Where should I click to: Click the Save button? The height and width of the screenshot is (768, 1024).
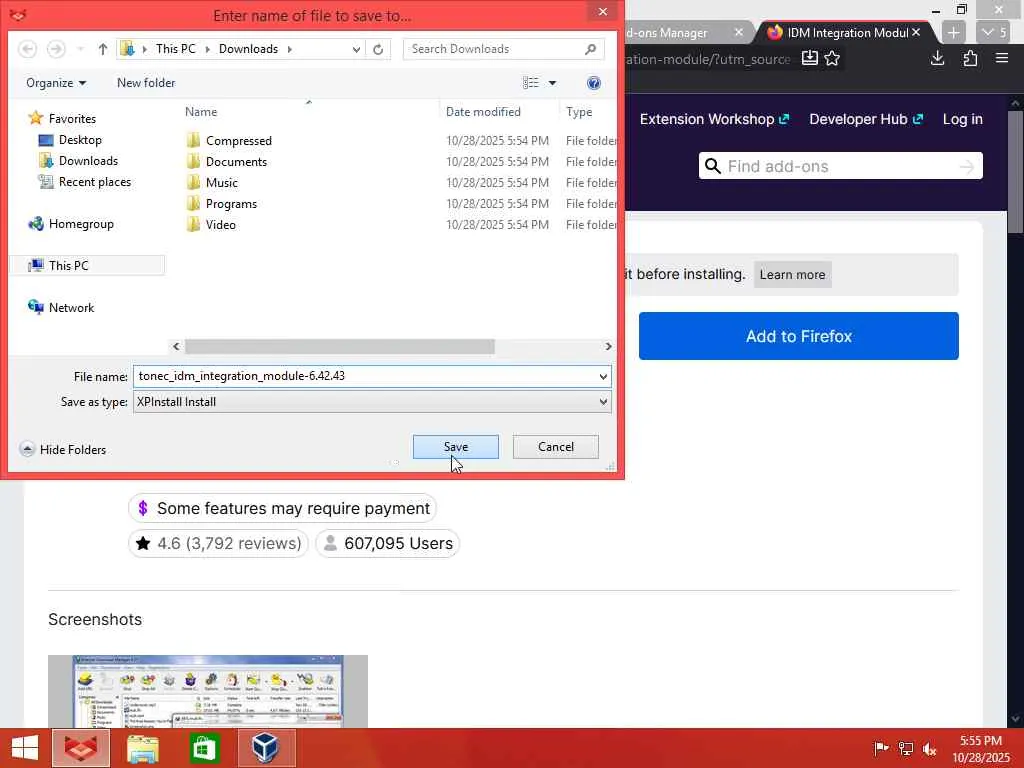pos(456,447)
